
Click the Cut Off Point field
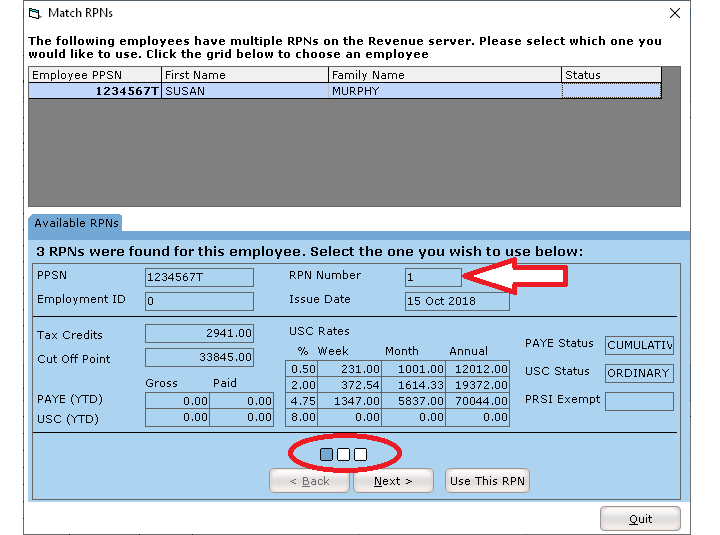(199, 358)
